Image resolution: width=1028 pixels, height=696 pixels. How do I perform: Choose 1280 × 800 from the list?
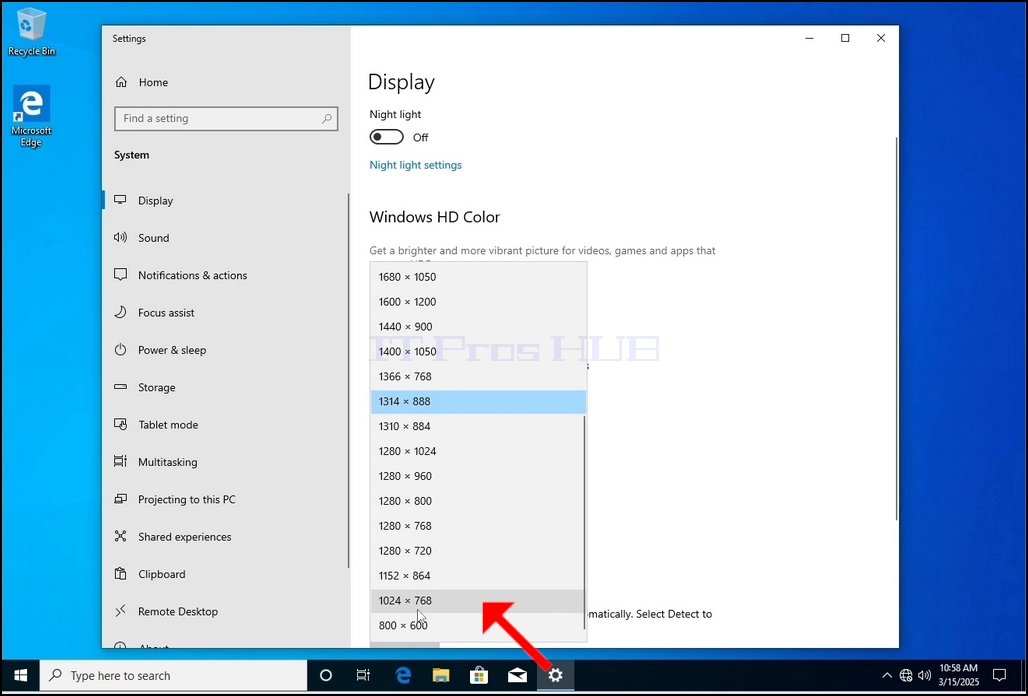pyautogui.click(x=478, y=501)
